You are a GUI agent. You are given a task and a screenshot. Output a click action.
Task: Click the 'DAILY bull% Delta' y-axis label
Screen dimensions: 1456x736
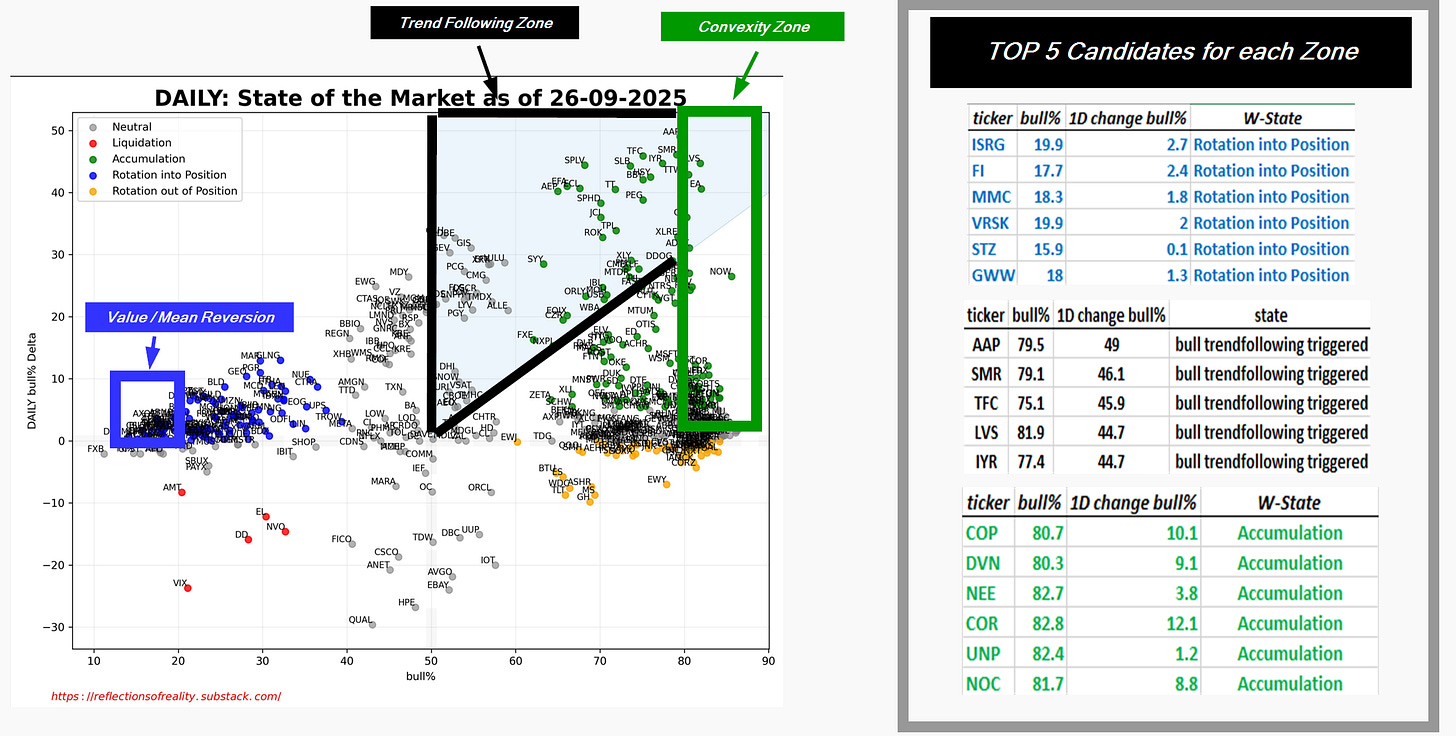(x=31, y=379)
